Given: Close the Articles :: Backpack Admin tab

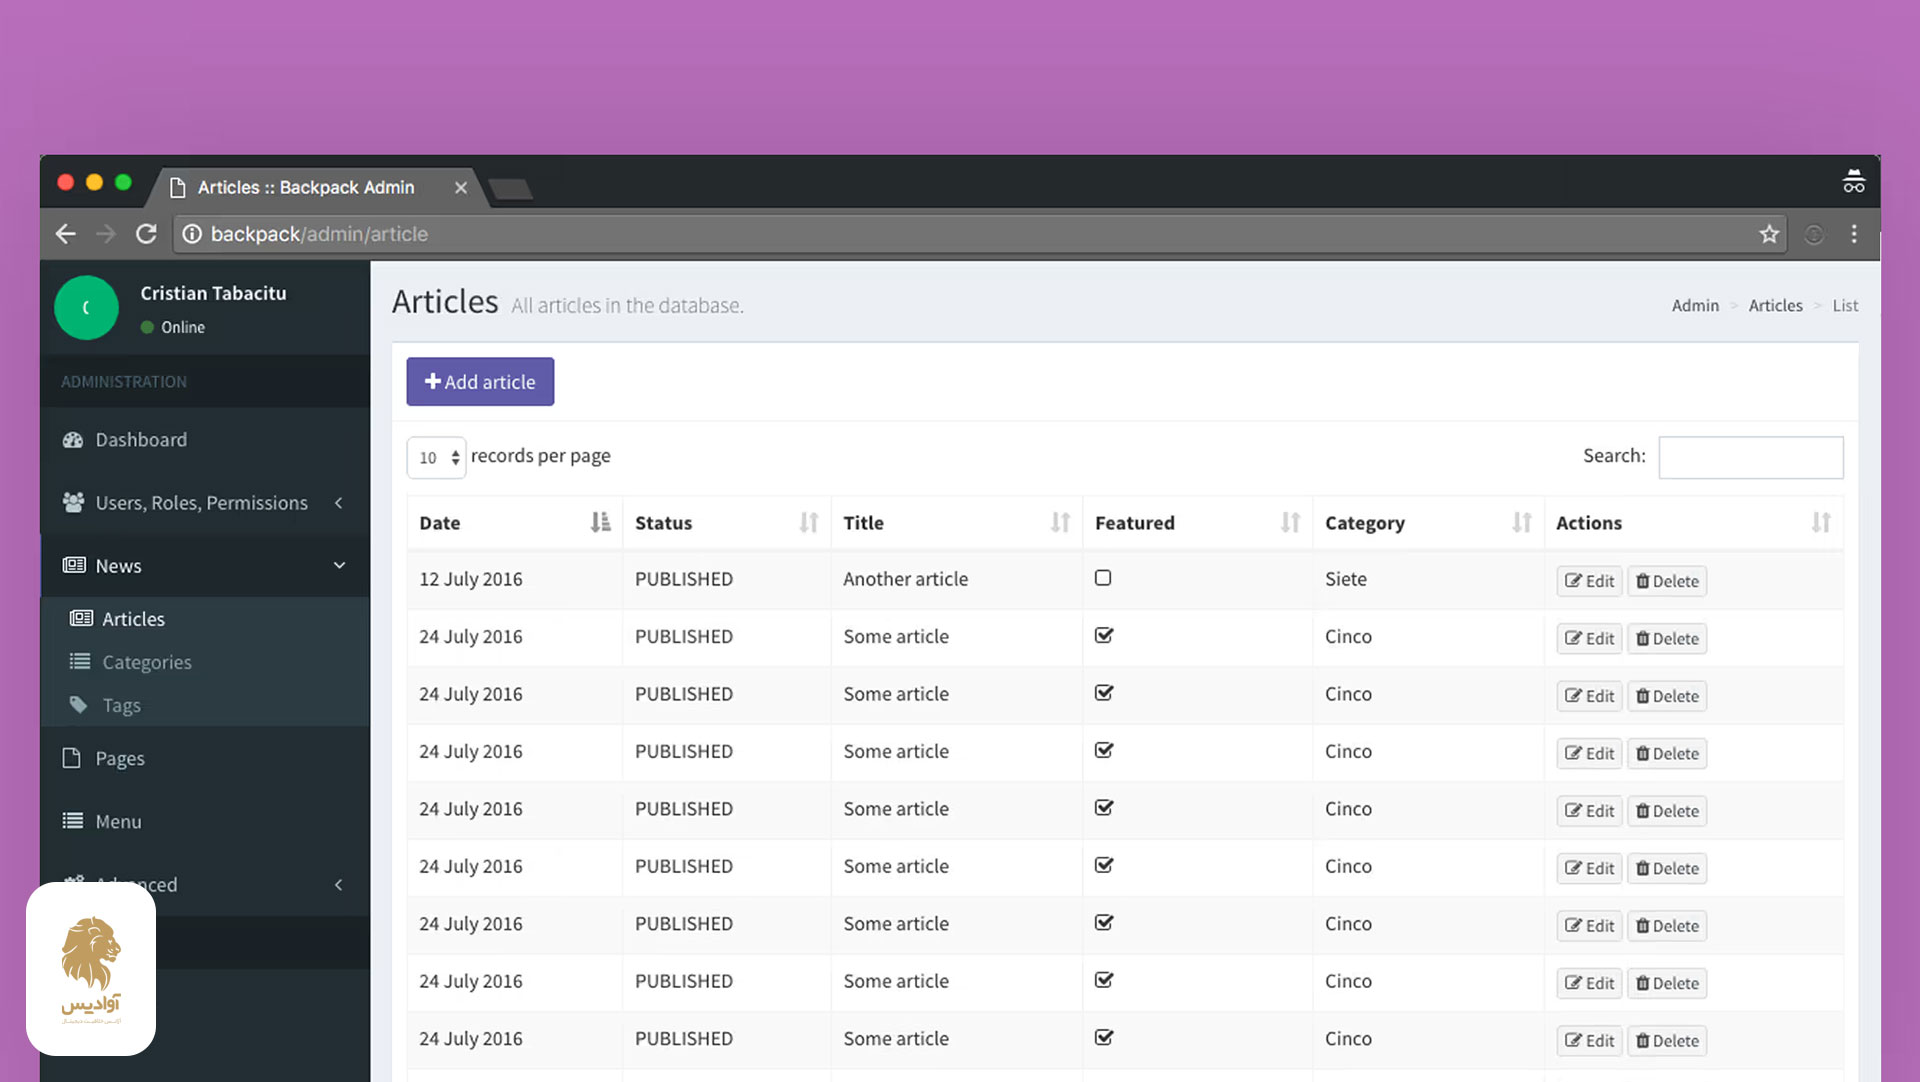Looking at the screenshot, I should click(x=461, y=188).
